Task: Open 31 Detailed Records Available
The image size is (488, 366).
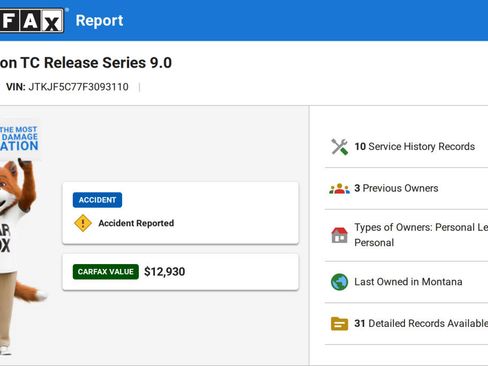Action: point(421,324)
